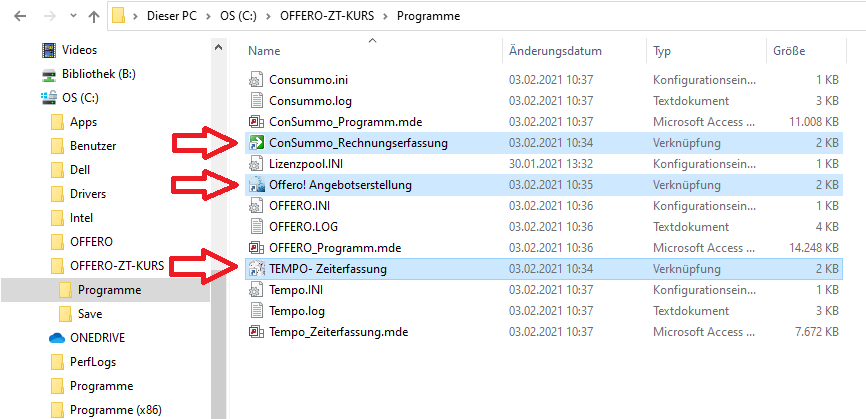Select the Tempo_Zeiterfassung.mde file icon
866x419 pixels.
coord(256,331)
